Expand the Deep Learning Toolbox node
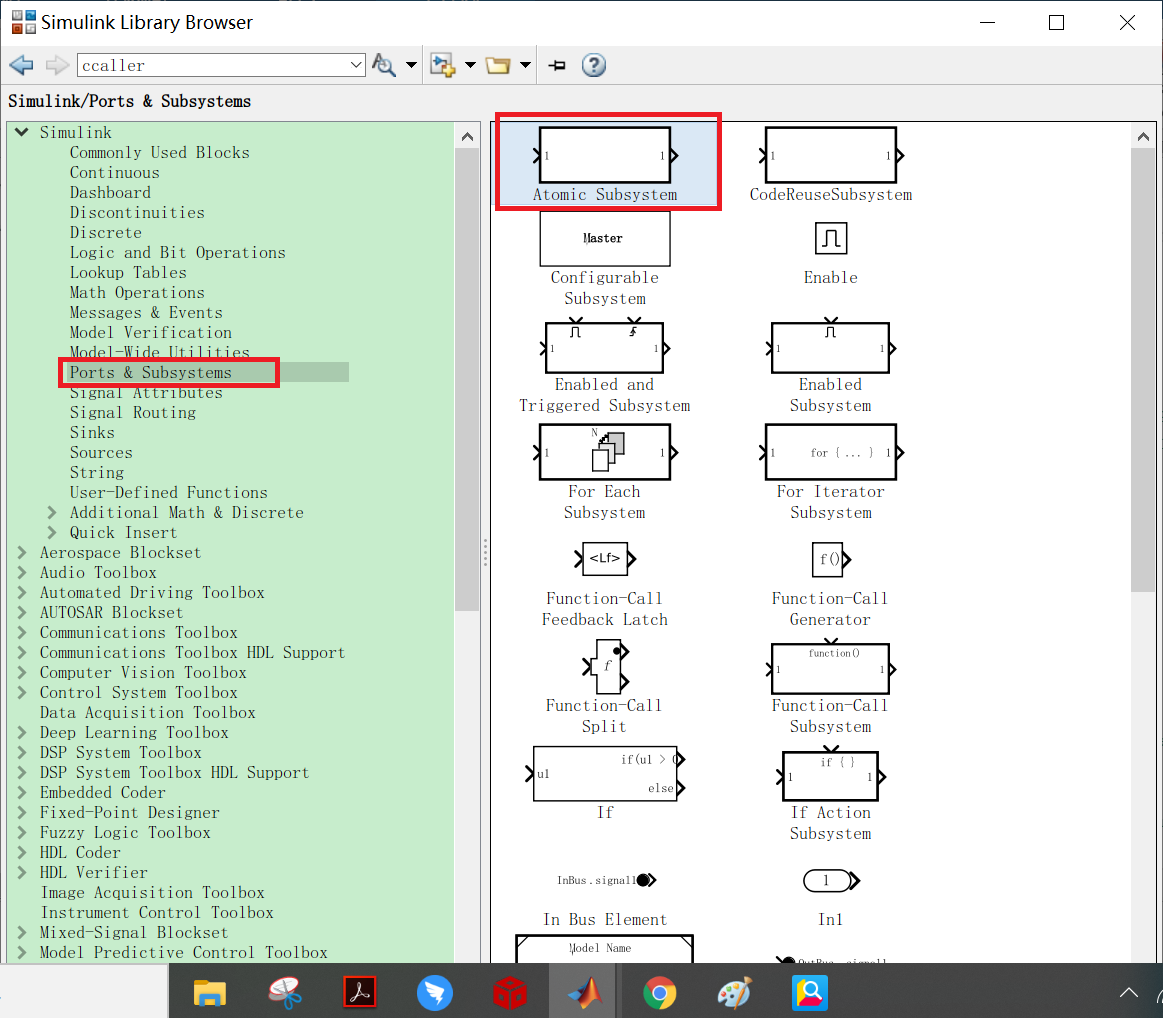The image size is (1163, 1018). (22, 733)
